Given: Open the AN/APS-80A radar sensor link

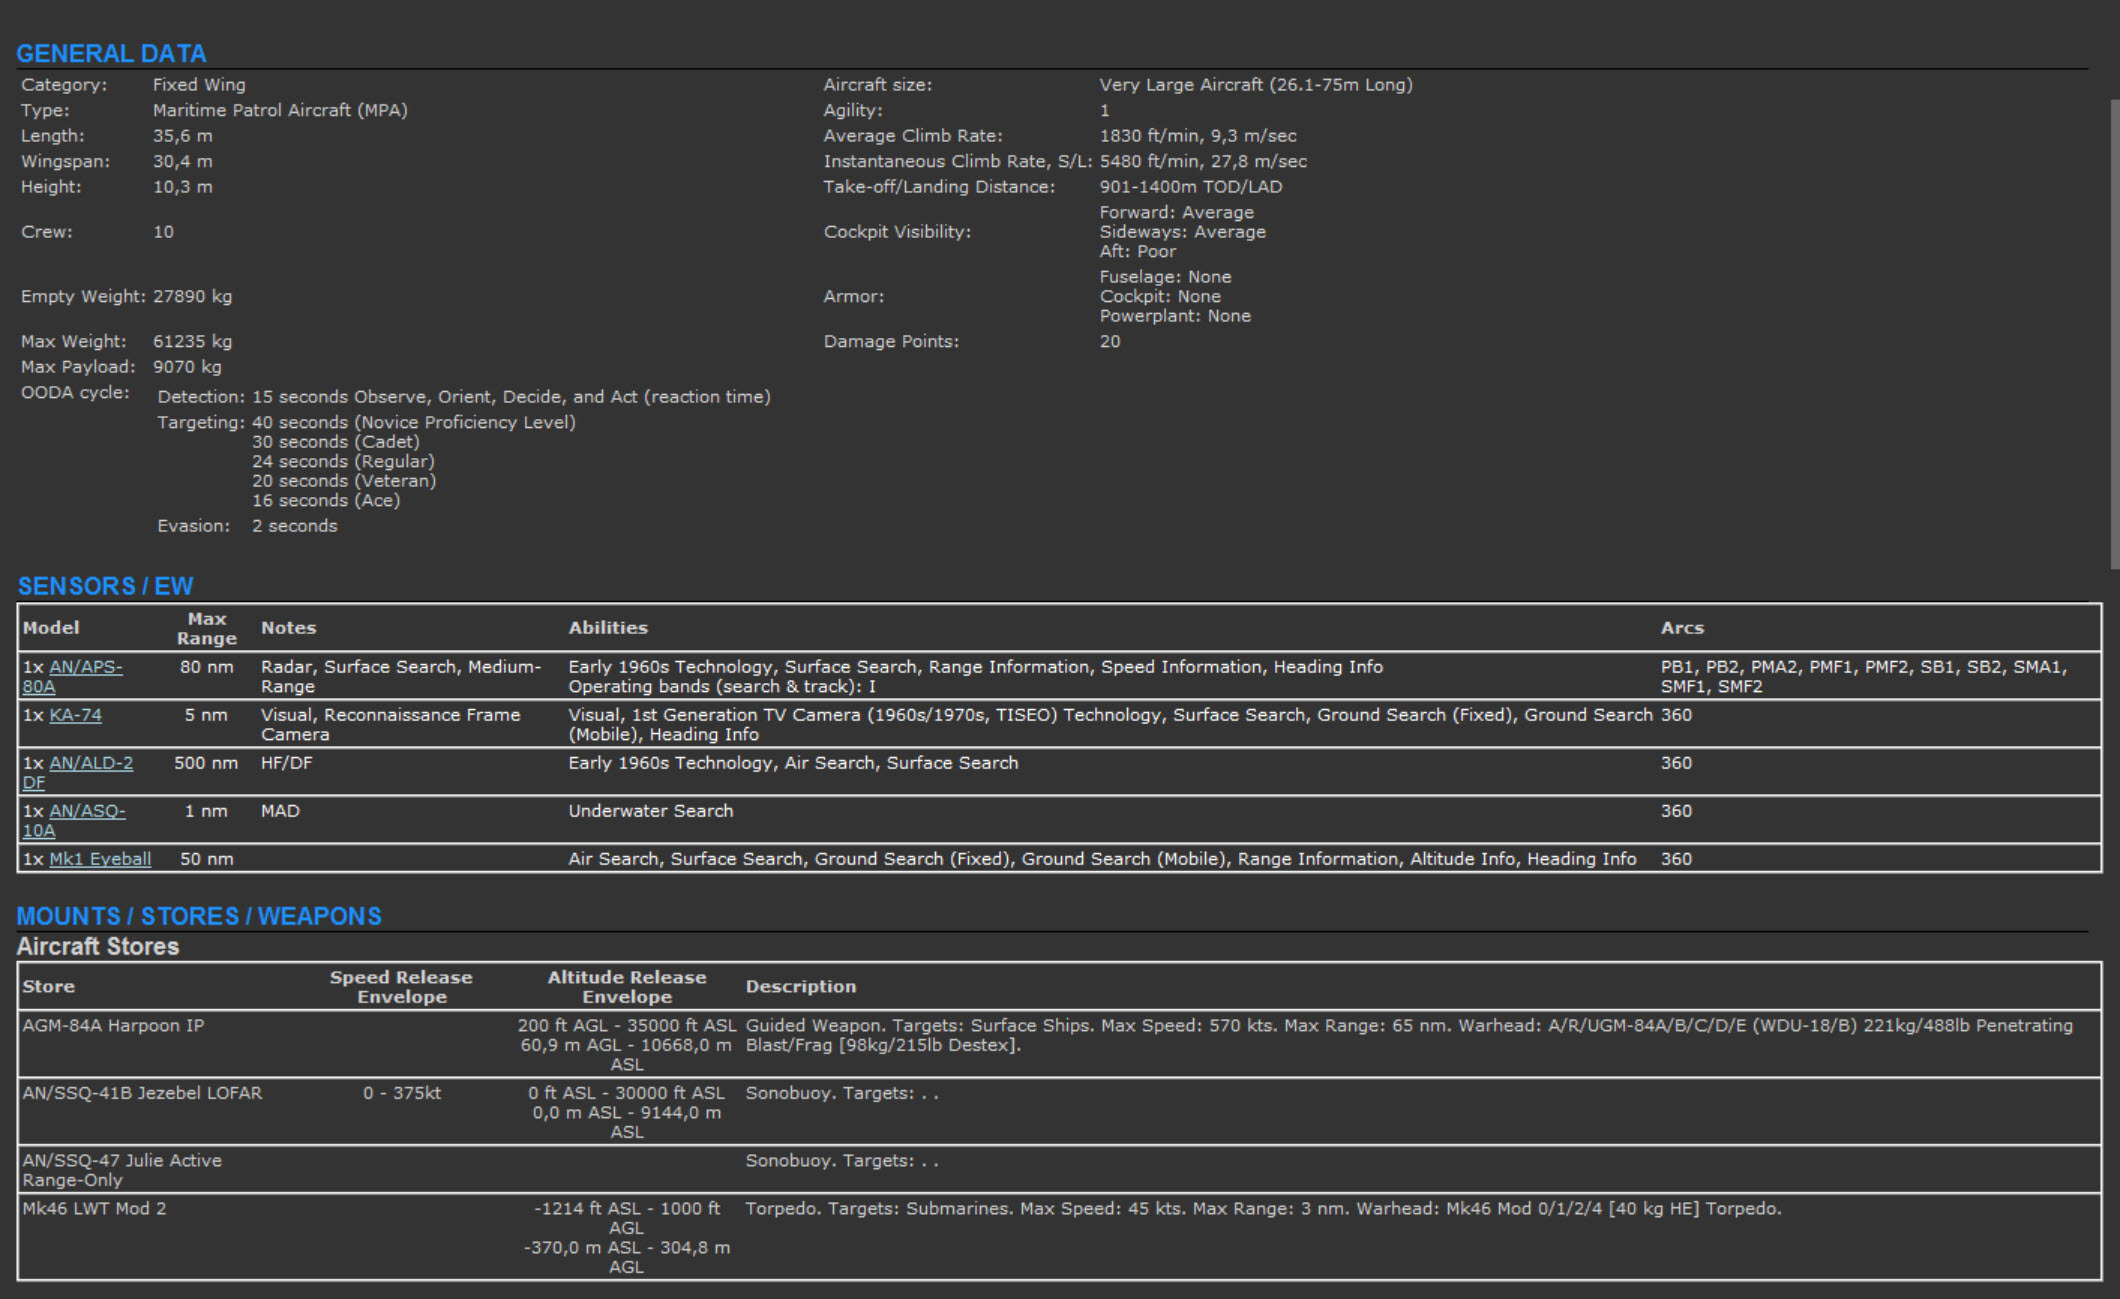Looking at the screenshot, I should point(85,667).
